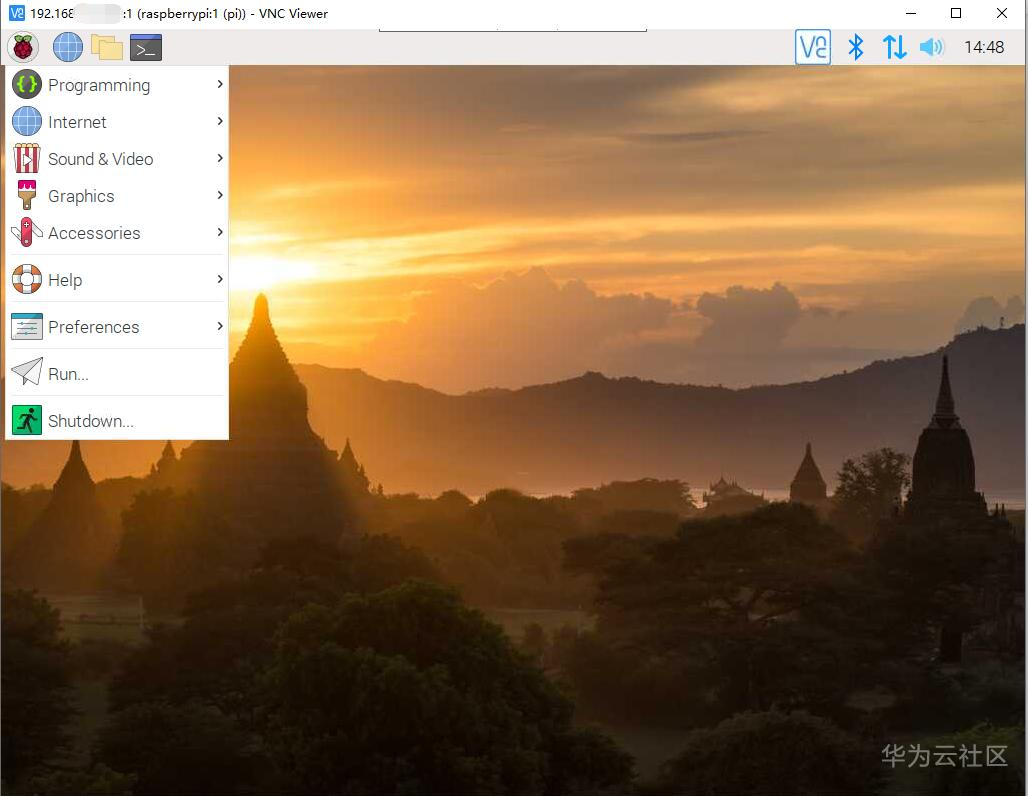Expand arrow beside Help
Viewport: 1028px width, 796px height.
[220, 279]
